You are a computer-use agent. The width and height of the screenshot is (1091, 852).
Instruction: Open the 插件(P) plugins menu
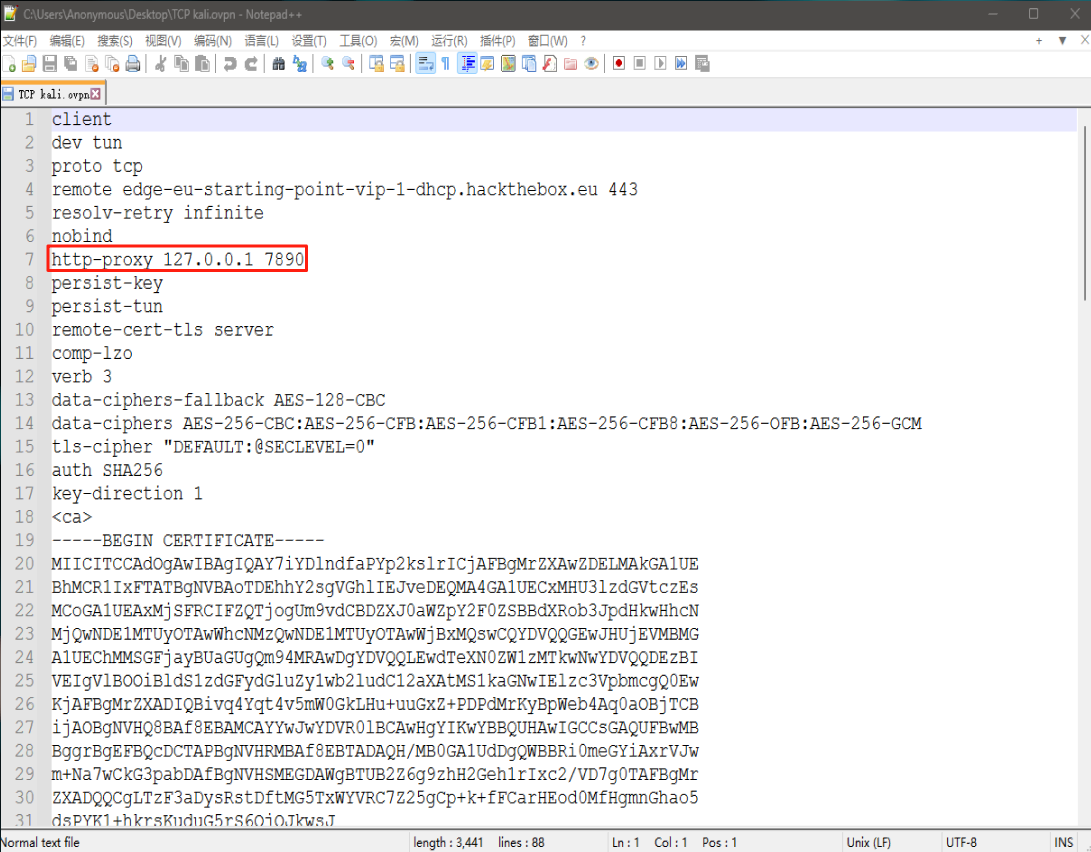coord(497,41)
